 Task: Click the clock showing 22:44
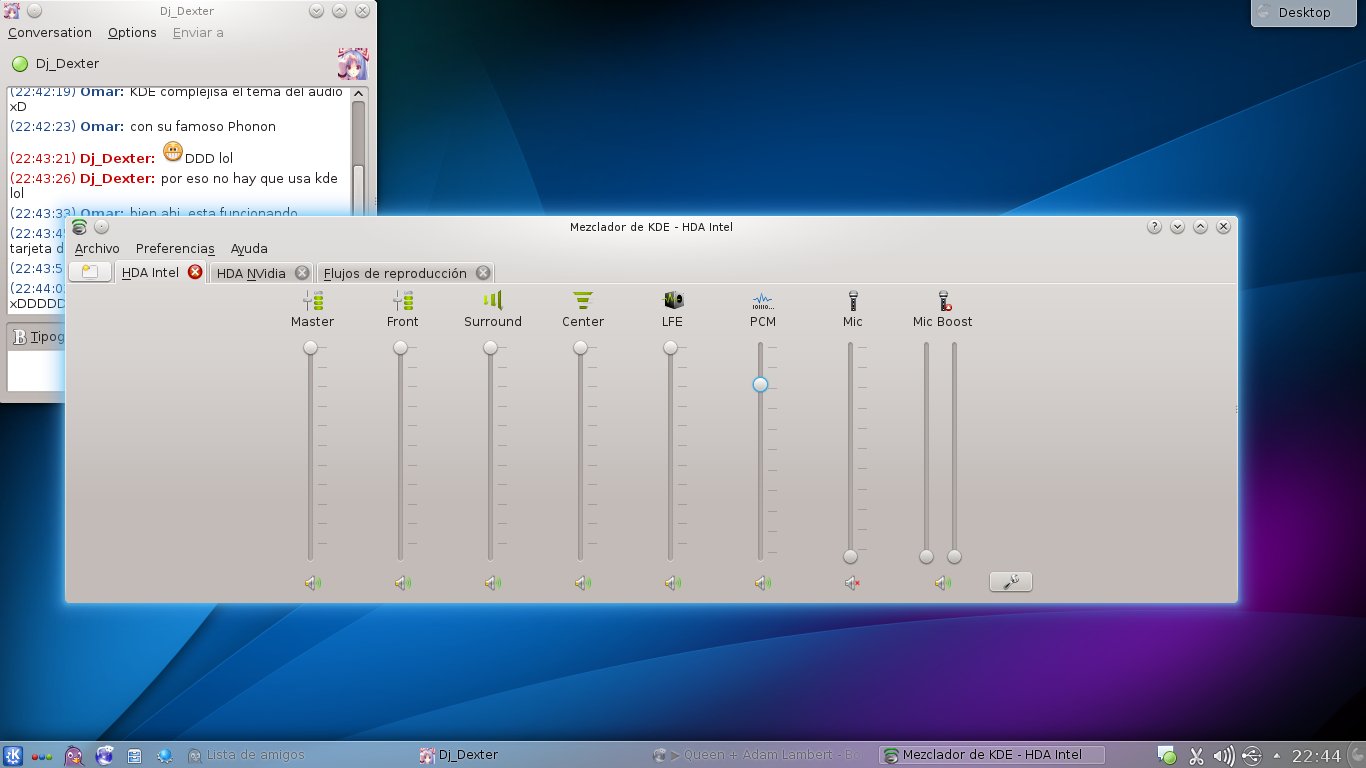coord(1316,756)
